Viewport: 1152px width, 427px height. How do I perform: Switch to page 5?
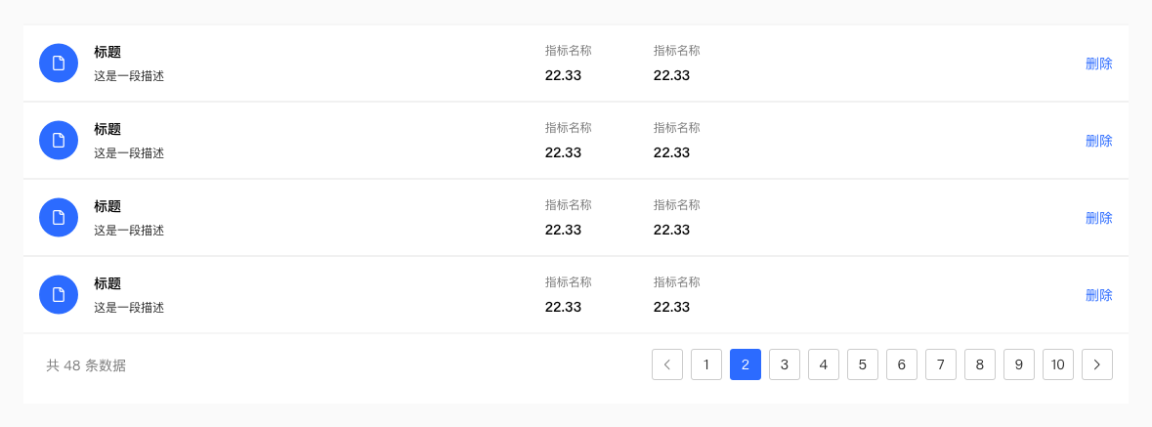pyautogui.click(x=862, y=365)
